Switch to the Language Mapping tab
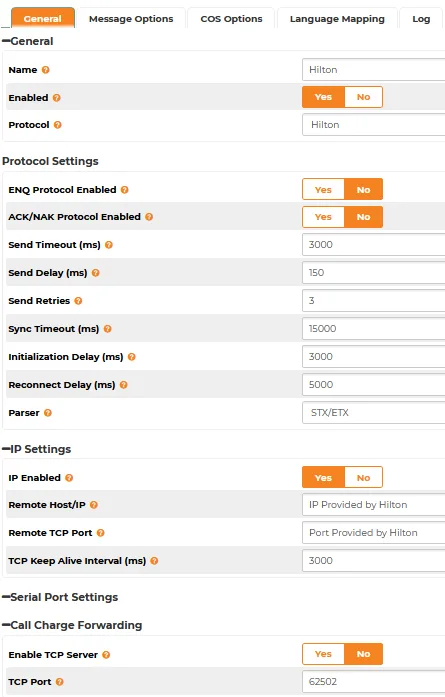Image resolution: width=445 pixels, height=697 pixels. [x=337, y=19]
